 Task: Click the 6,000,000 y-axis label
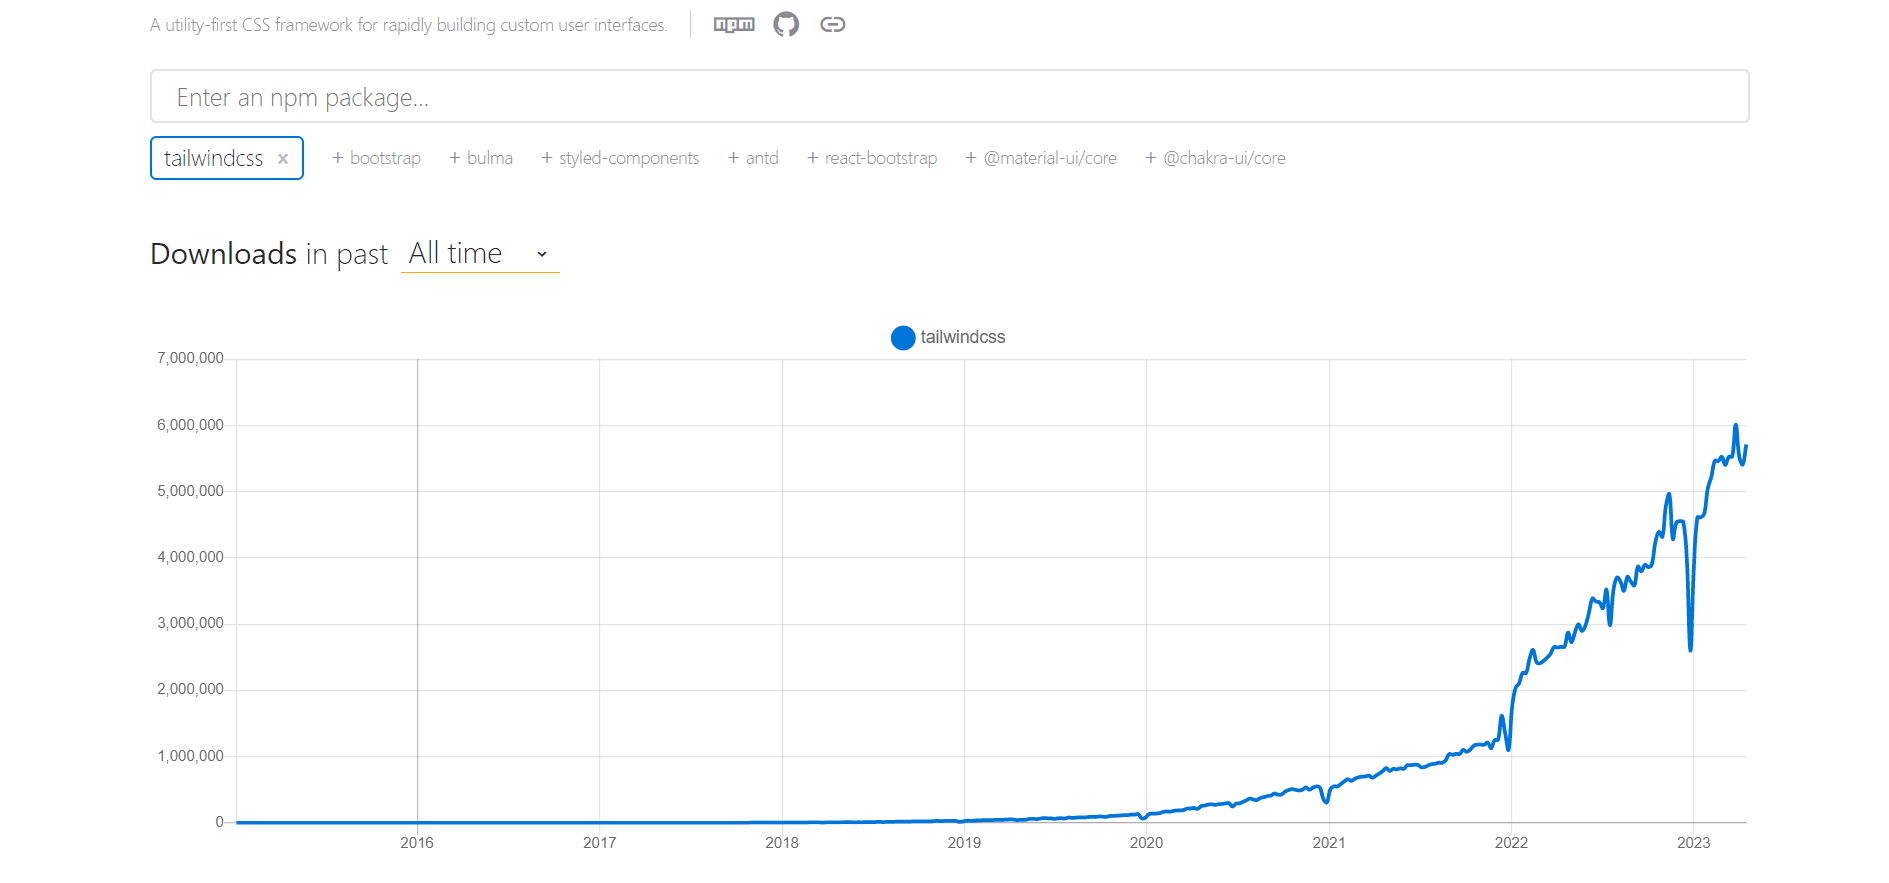click(x=190, y=425)
